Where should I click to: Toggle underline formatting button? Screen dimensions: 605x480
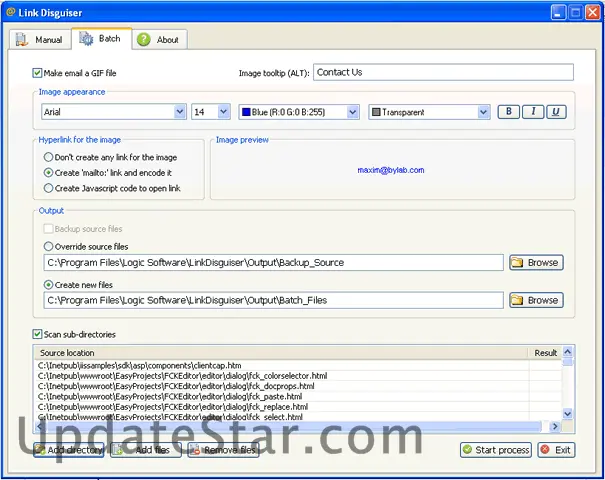[x=556, y=112]
